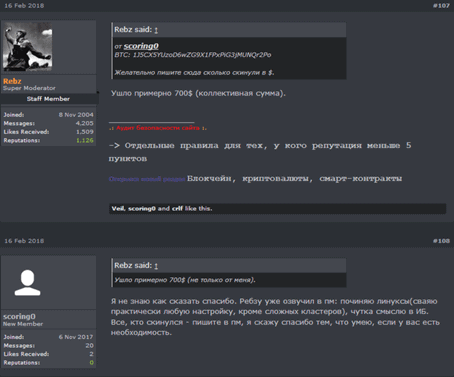
Task: View scoring0's message count 20
Action: [89, 346]
